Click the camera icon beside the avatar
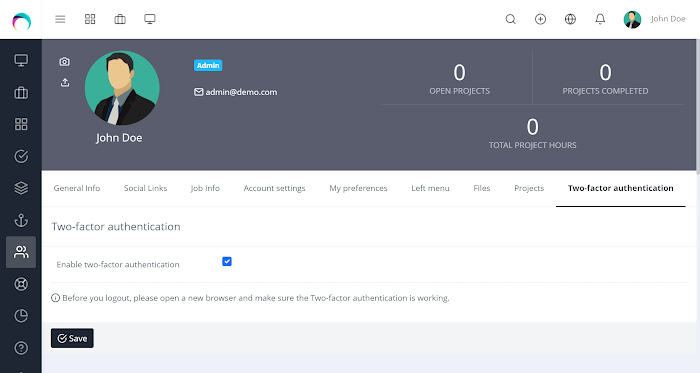This screenshot has width=700, height=373. pos(65,62)
